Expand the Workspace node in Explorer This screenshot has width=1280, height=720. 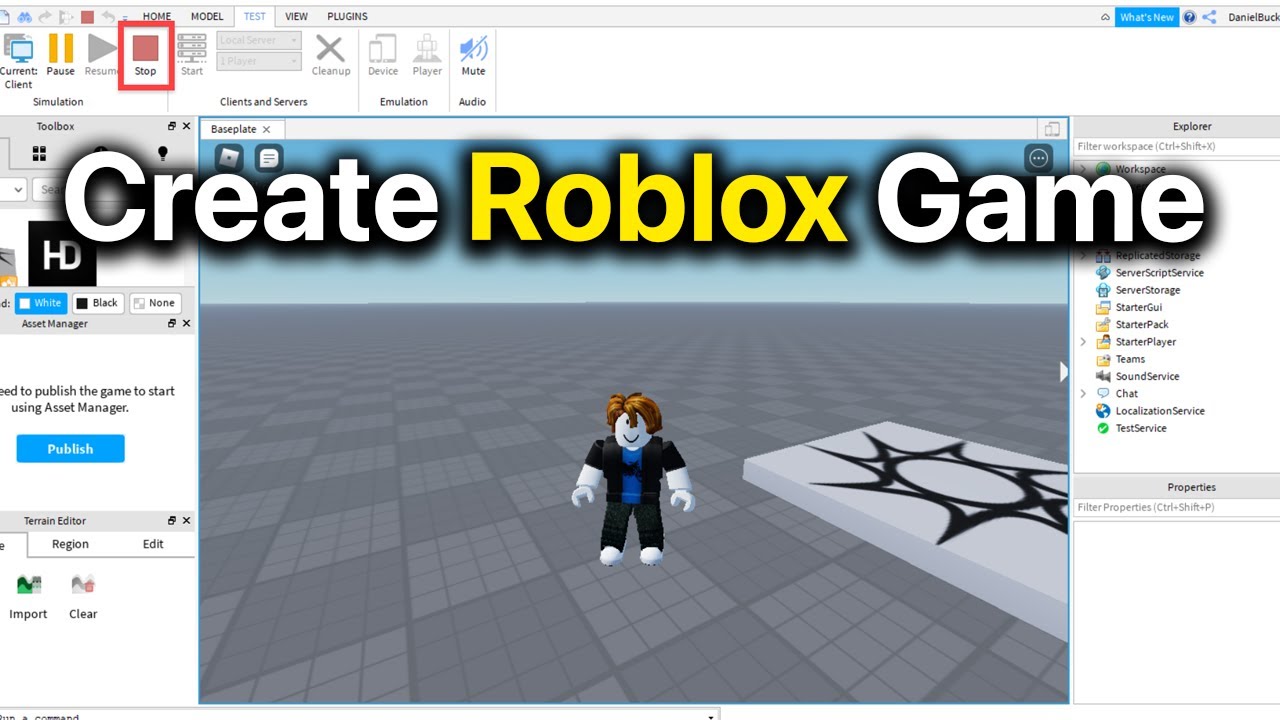(x=1084, y=169)
